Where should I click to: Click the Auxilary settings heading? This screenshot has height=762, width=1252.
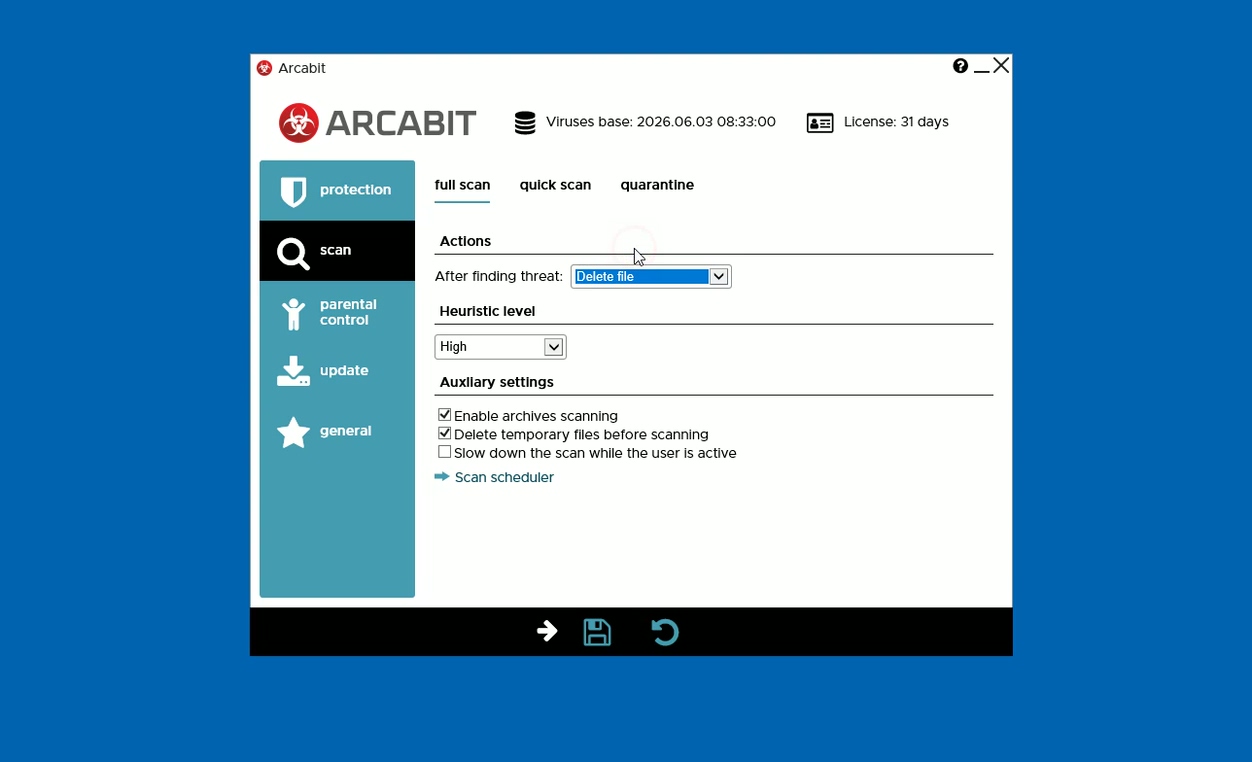pyautogui.click(x=497, y=382)
